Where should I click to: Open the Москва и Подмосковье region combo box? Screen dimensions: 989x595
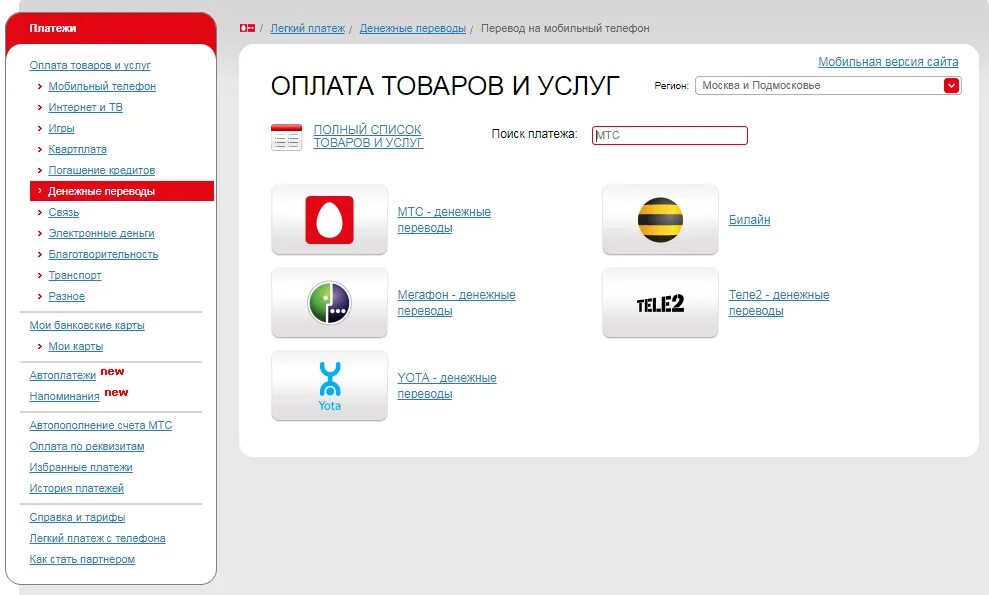click(828, 86)
